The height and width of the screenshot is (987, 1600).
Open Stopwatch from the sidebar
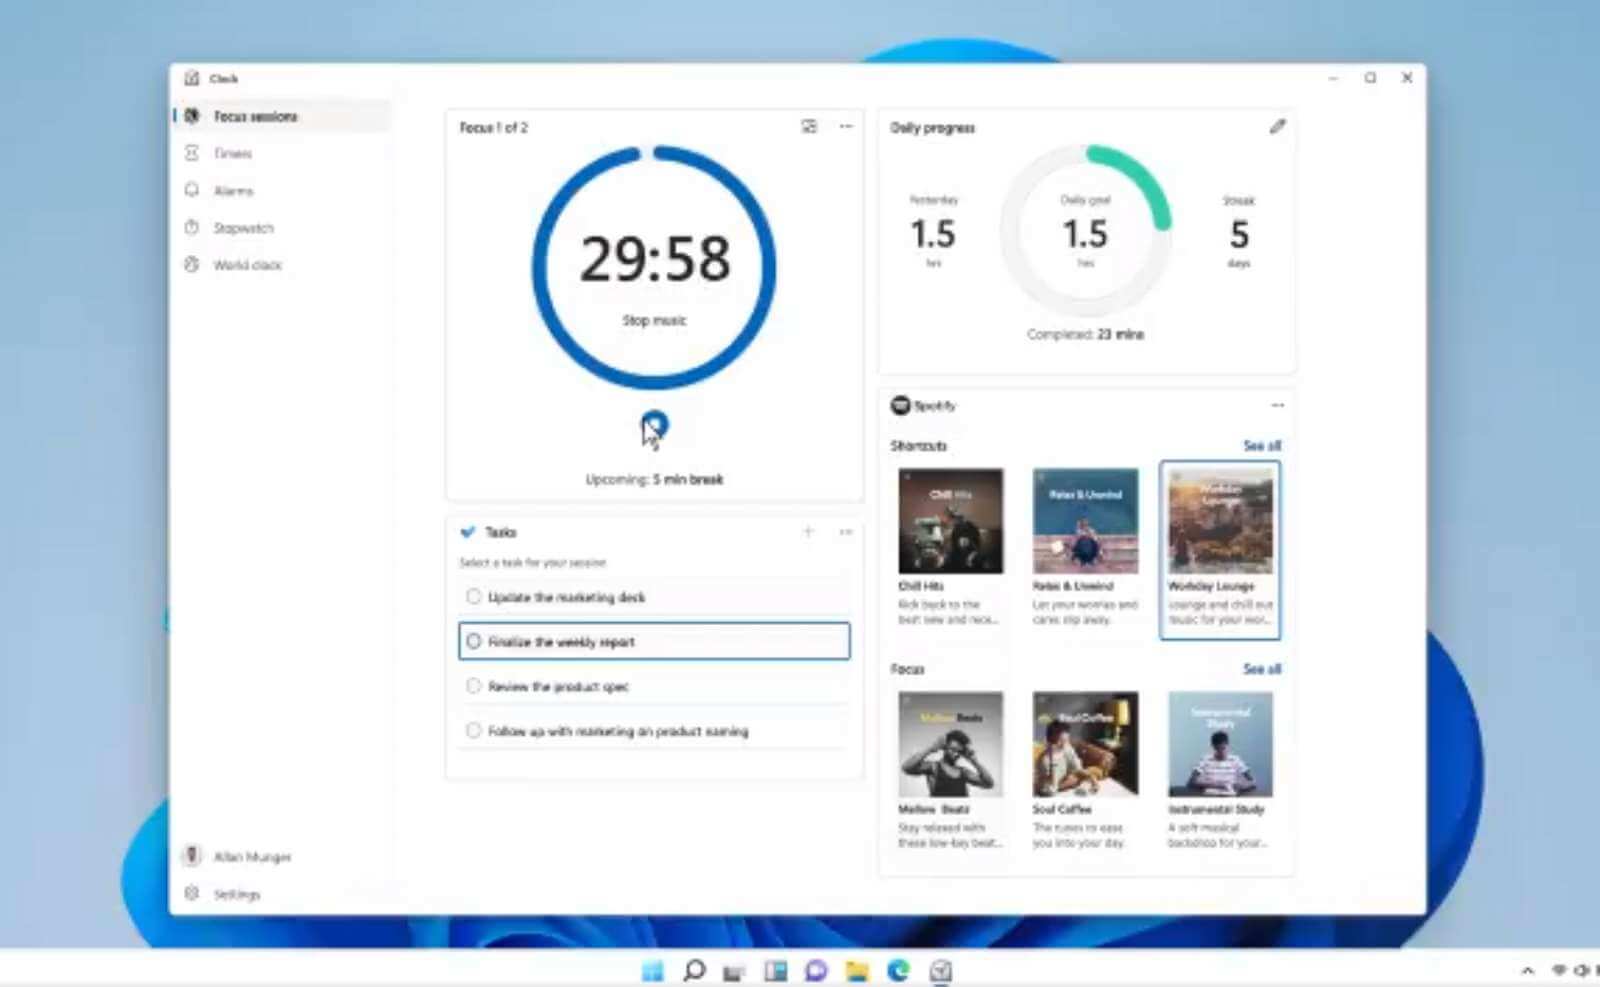pos(282,228)
